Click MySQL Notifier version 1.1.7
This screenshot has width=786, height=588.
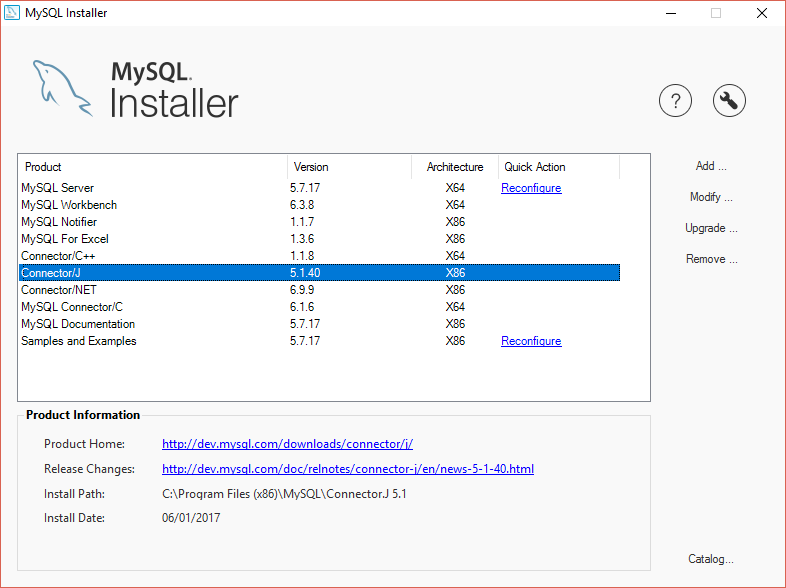pyautogui.click(x=302, y=222)
